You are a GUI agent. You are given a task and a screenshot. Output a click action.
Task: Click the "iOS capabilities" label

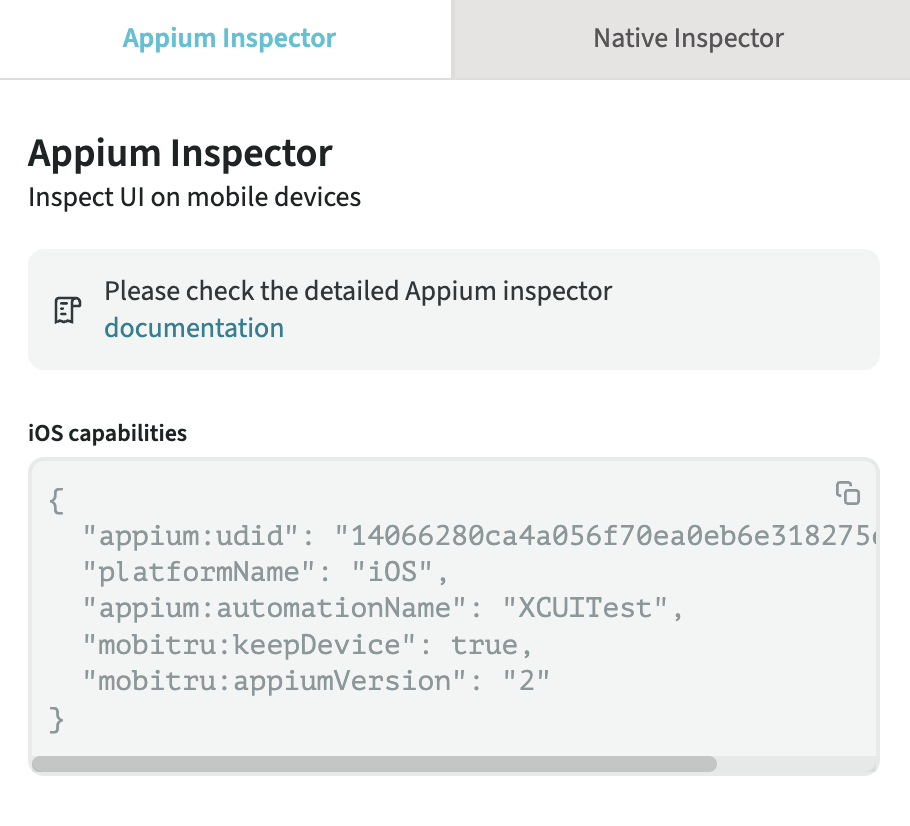click(x=107, y=433)
